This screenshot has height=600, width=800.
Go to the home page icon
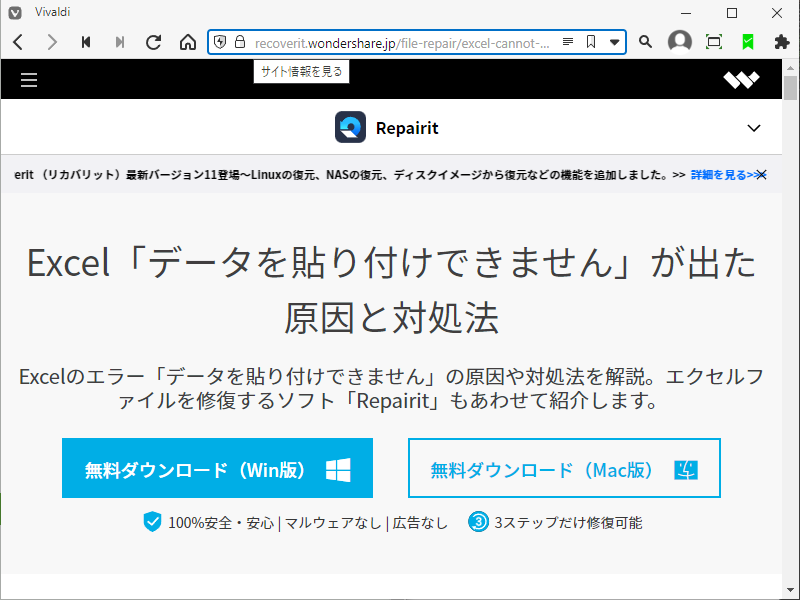188,42
